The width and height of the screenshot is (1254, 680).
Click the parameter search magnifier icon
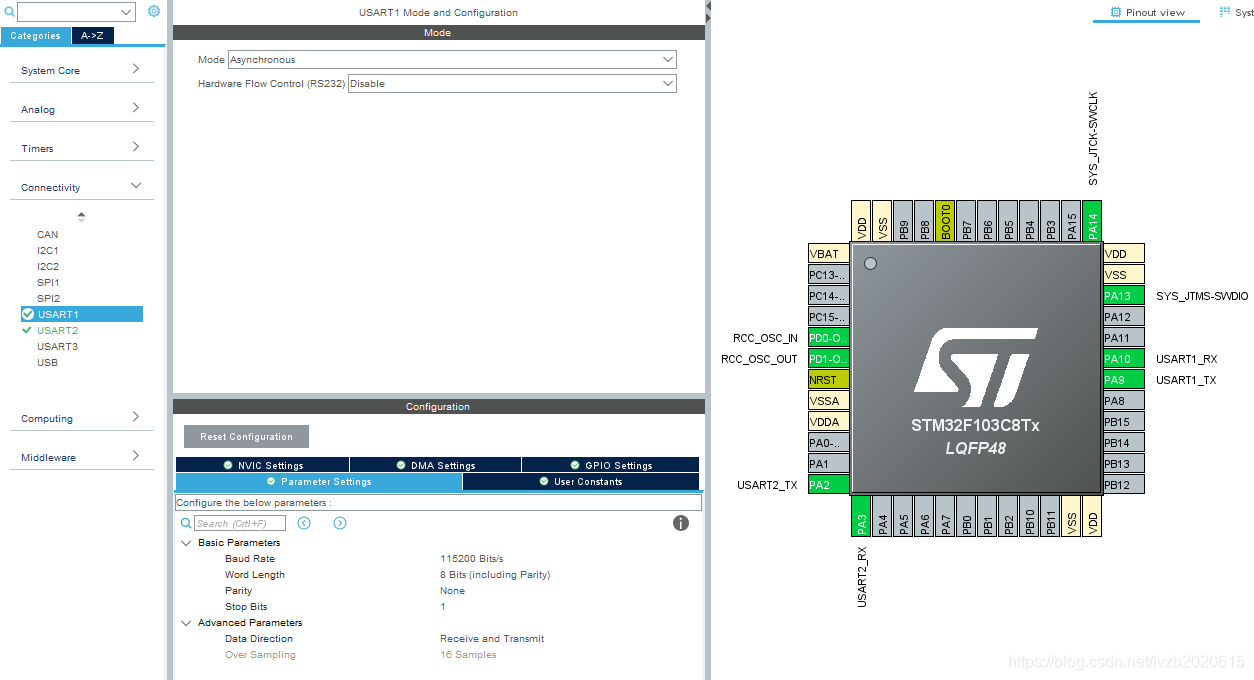point(186,523)
